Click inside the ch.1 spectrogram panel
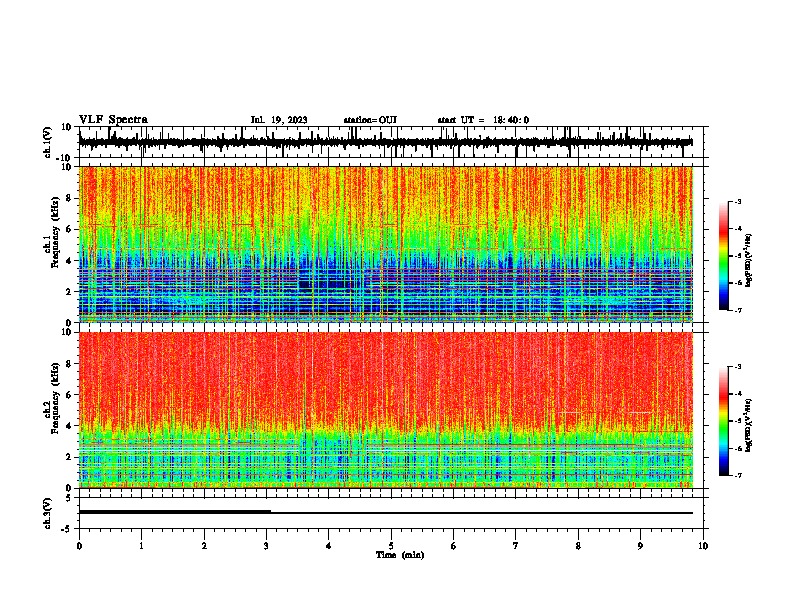 pyautogui.click(x=385, y=244)
